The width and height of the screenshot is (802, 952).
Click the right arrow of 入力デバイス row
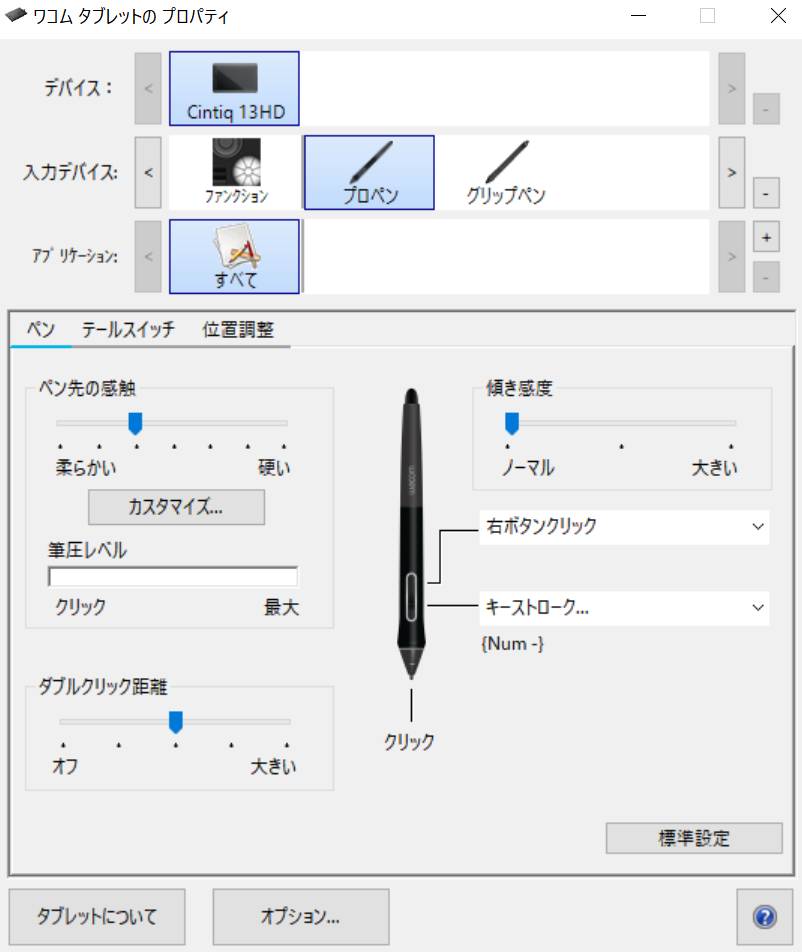pyautogui.click(x=732, y=172)
